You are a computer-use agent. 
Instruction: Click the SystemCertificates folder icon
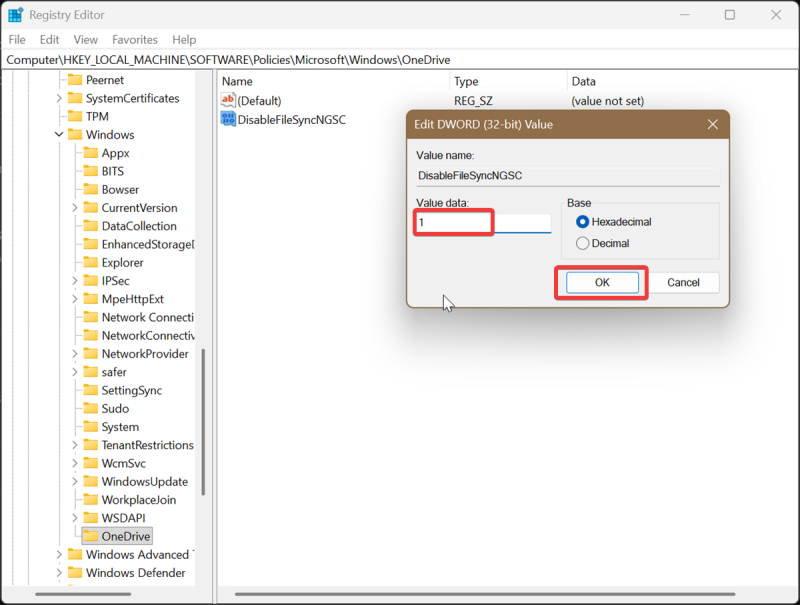(75, 98)
